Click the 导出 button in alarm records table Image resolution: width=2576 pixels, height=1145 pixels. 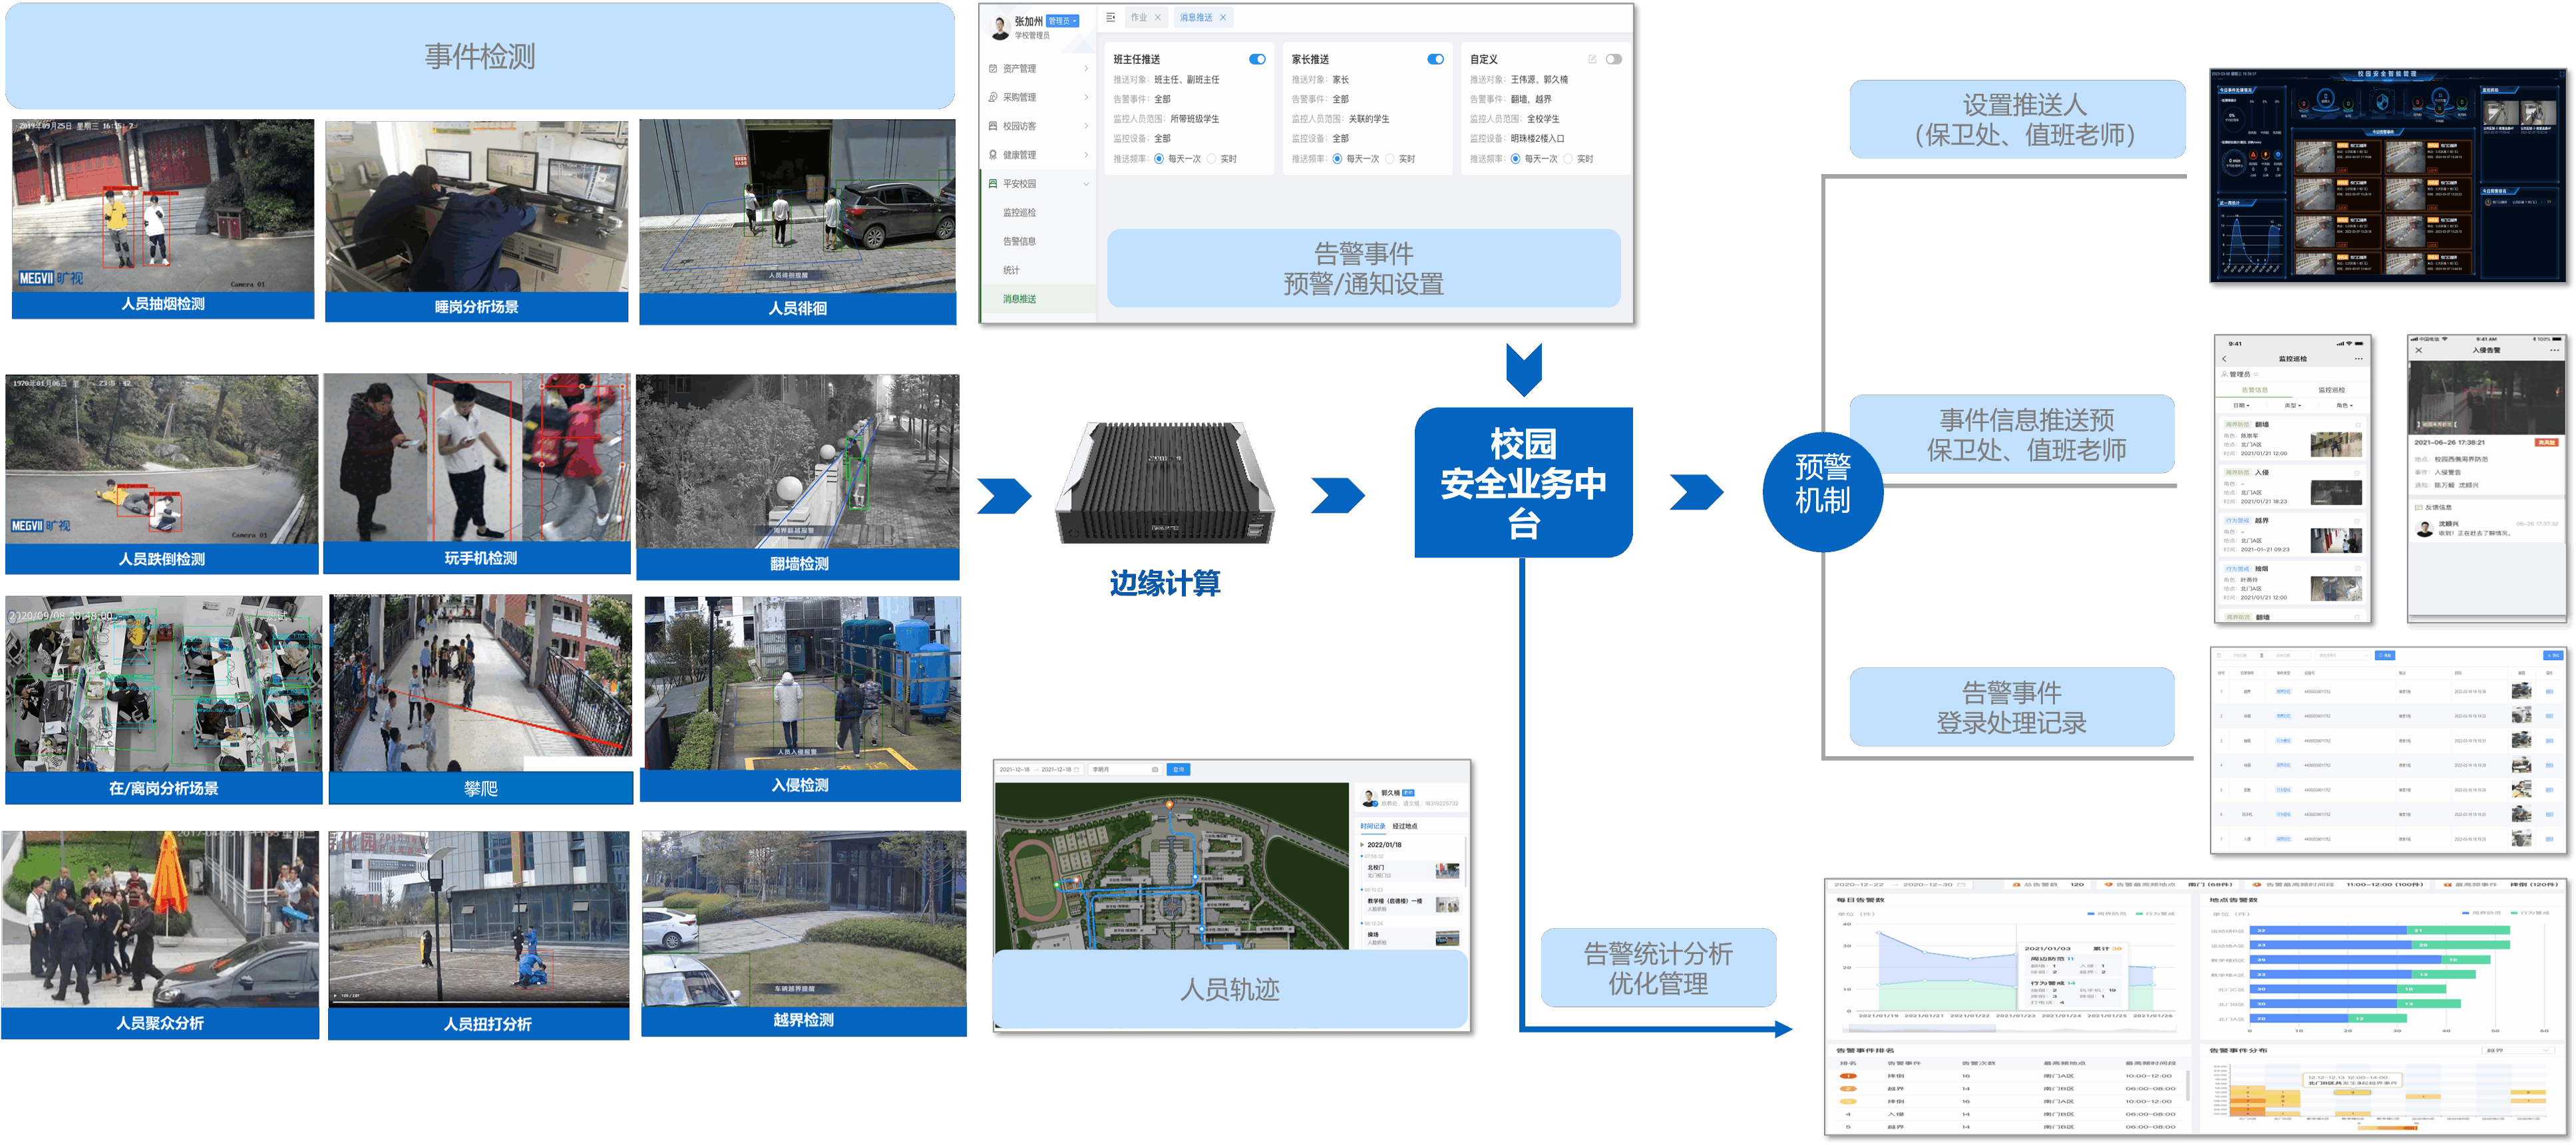(2553, 655)
